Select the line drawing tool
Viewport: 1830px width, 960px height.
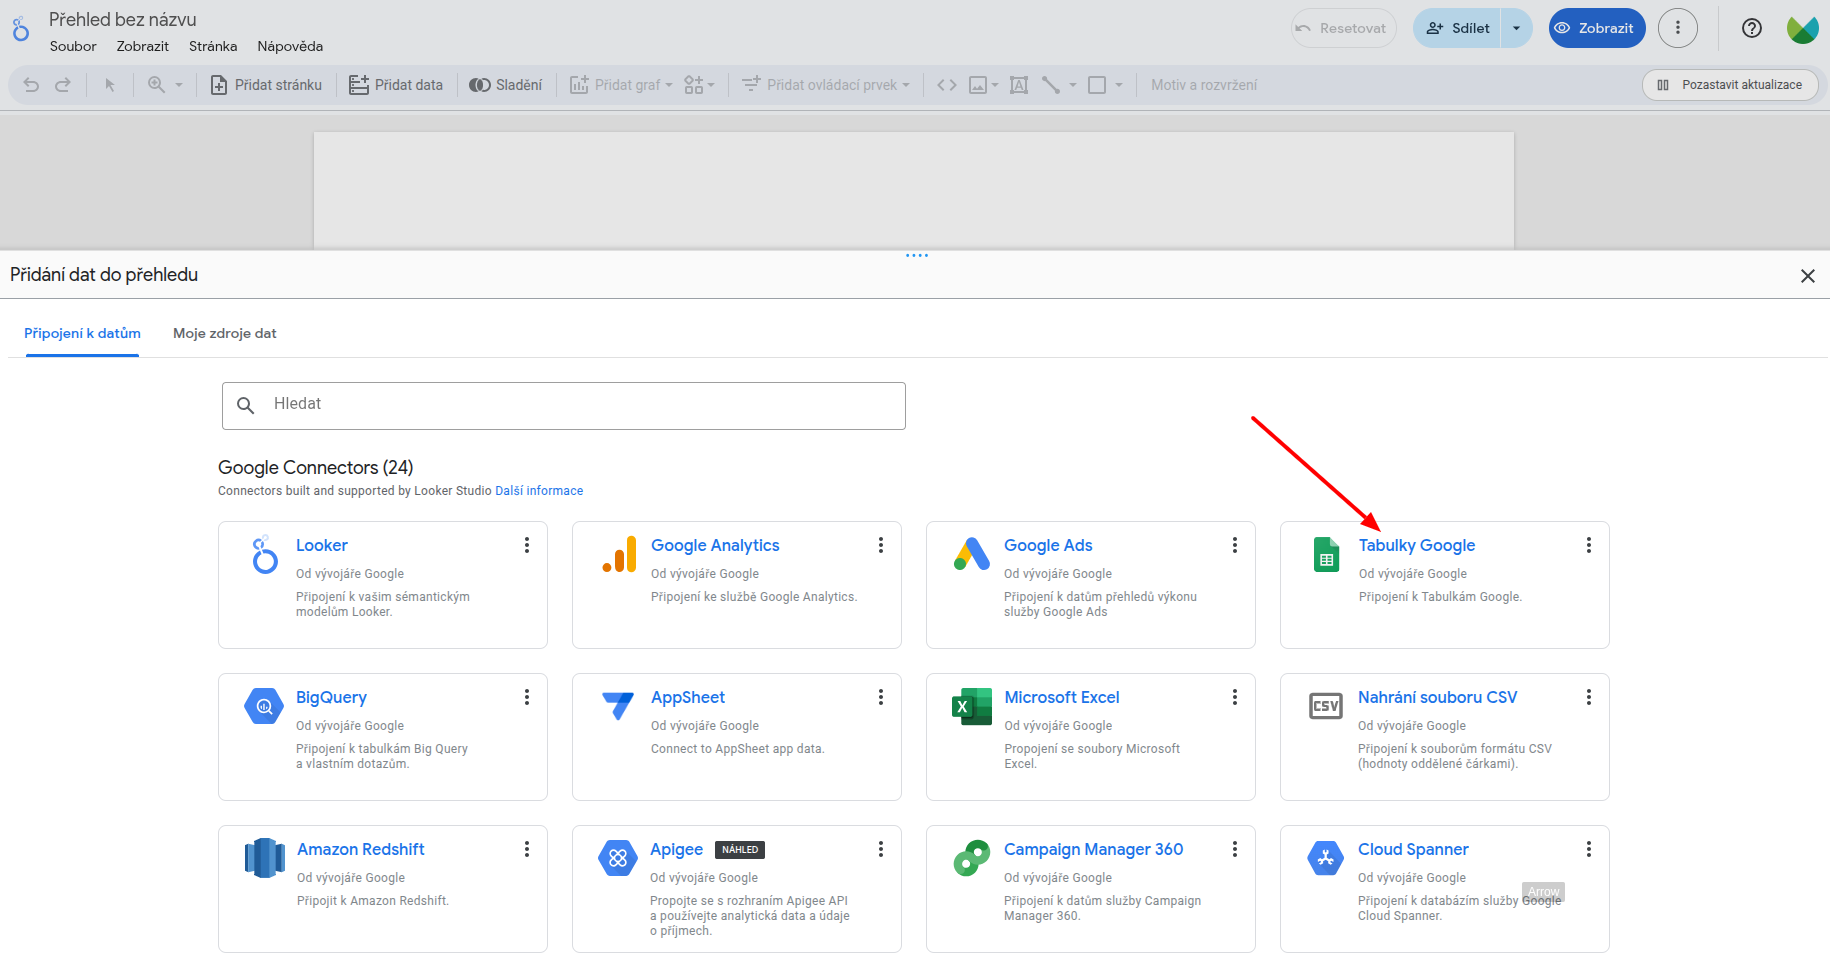click(1051, 85)
